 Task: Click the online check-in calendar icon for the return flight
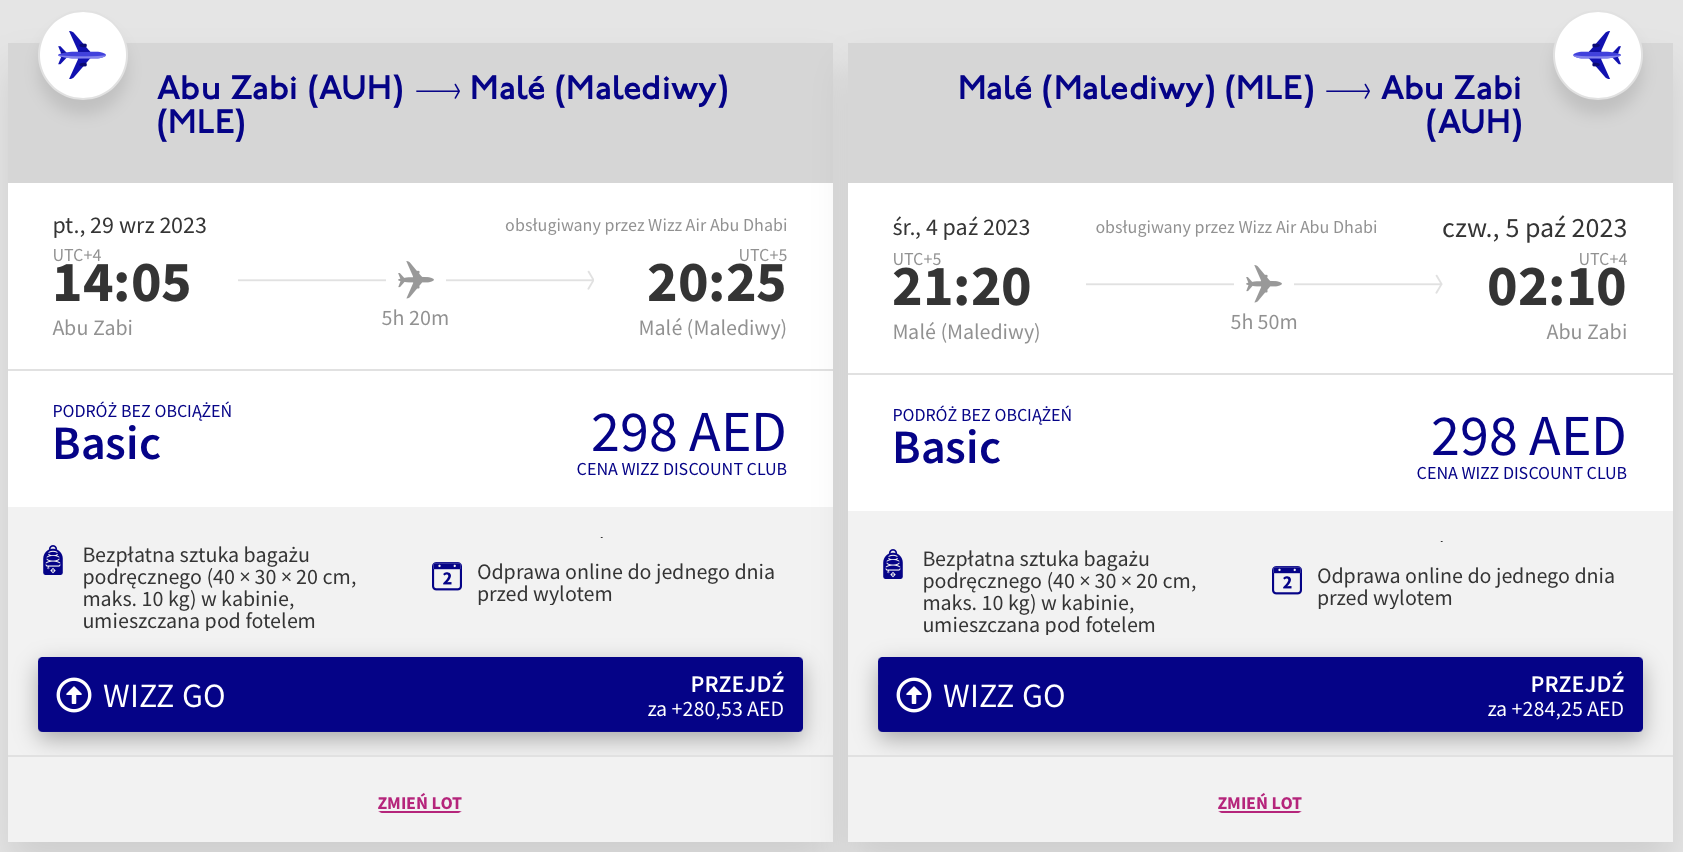pyautogui.click(x=1286, y=581)
